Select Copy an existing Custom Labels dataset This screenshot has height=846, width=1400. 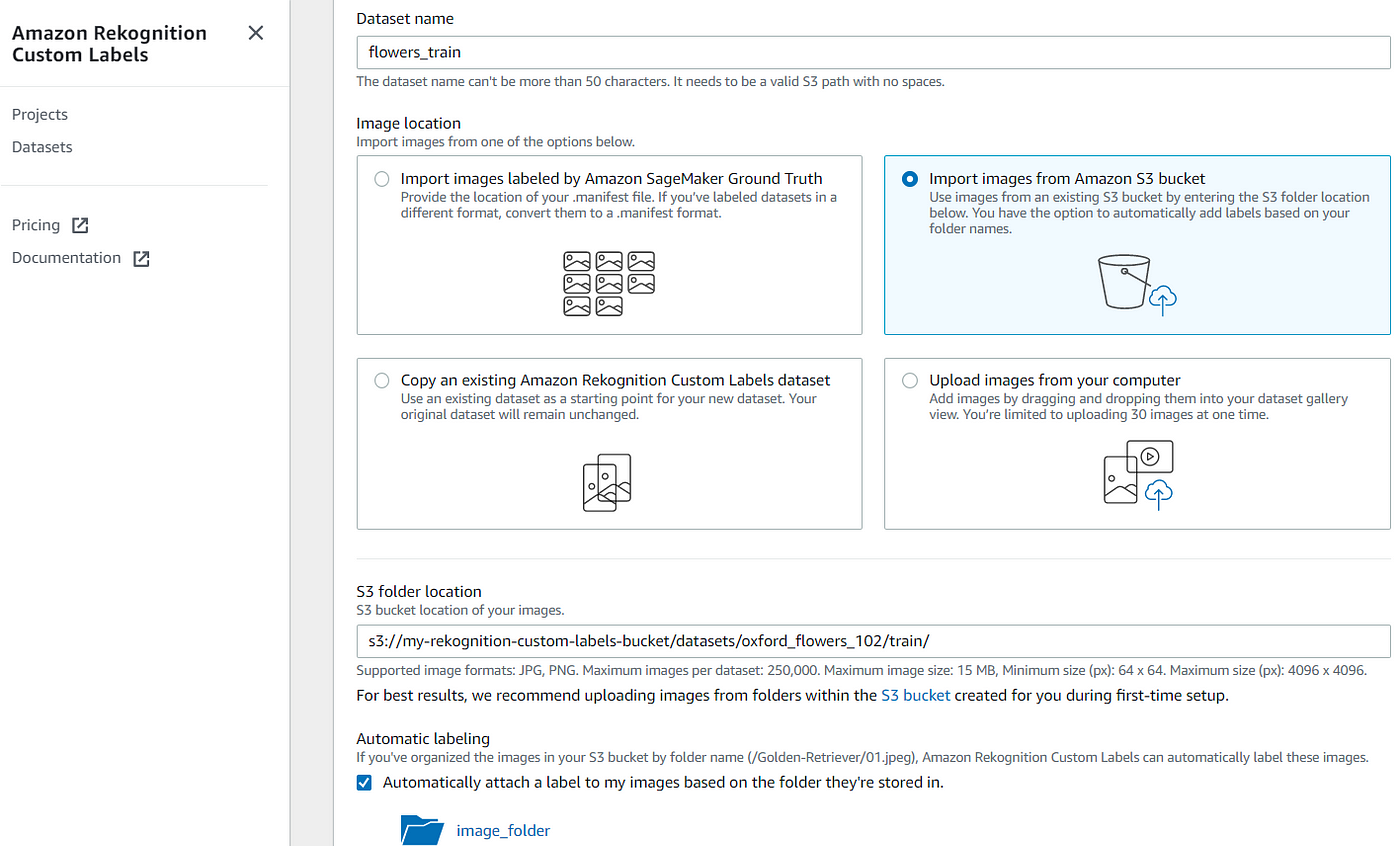click(381, 380)
